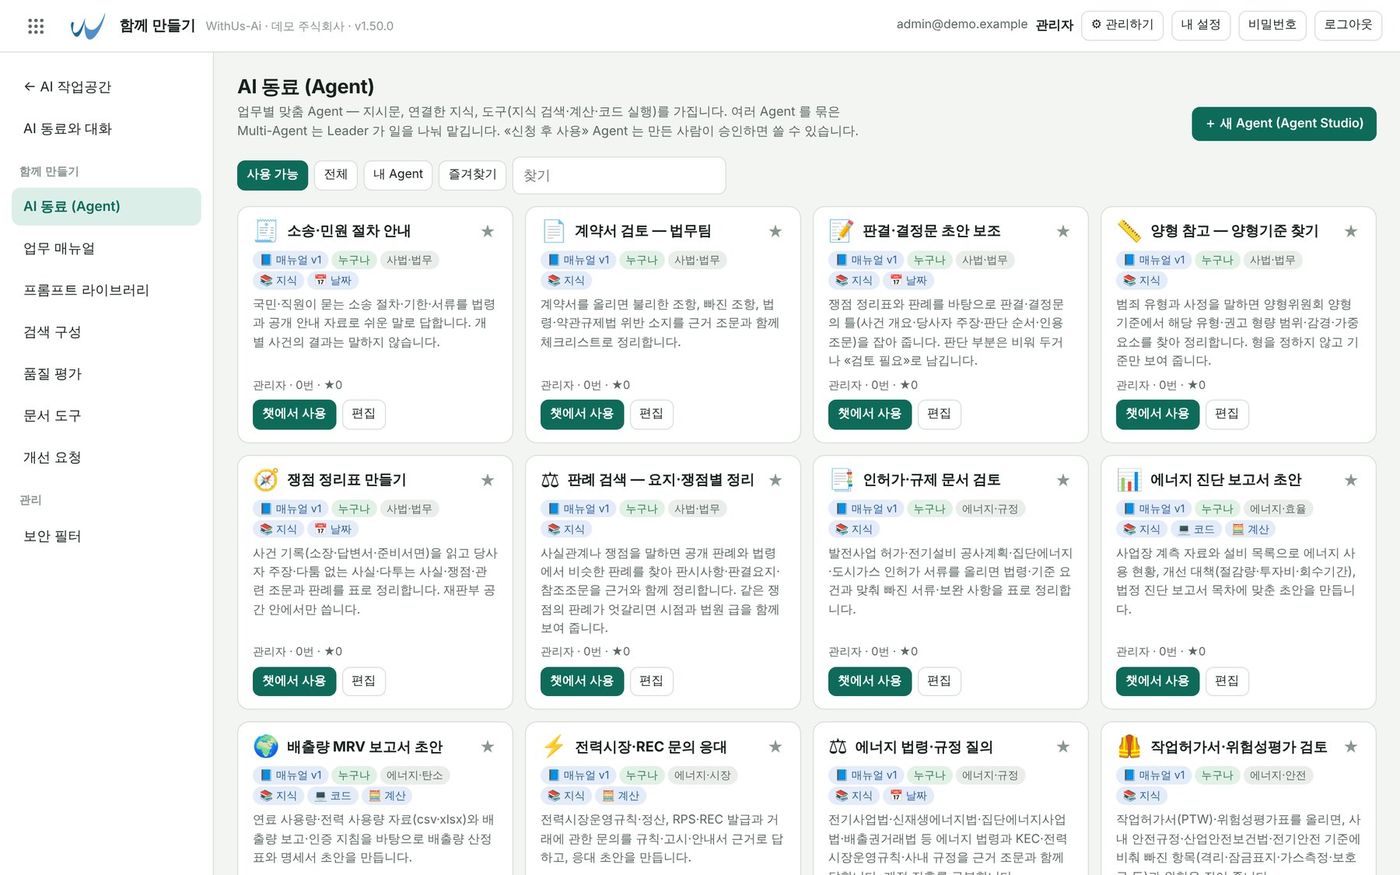The width and height of the screenshot is (1400, 875).
Task: Show the 내 Agent filter tab
Action: point(398,175)
